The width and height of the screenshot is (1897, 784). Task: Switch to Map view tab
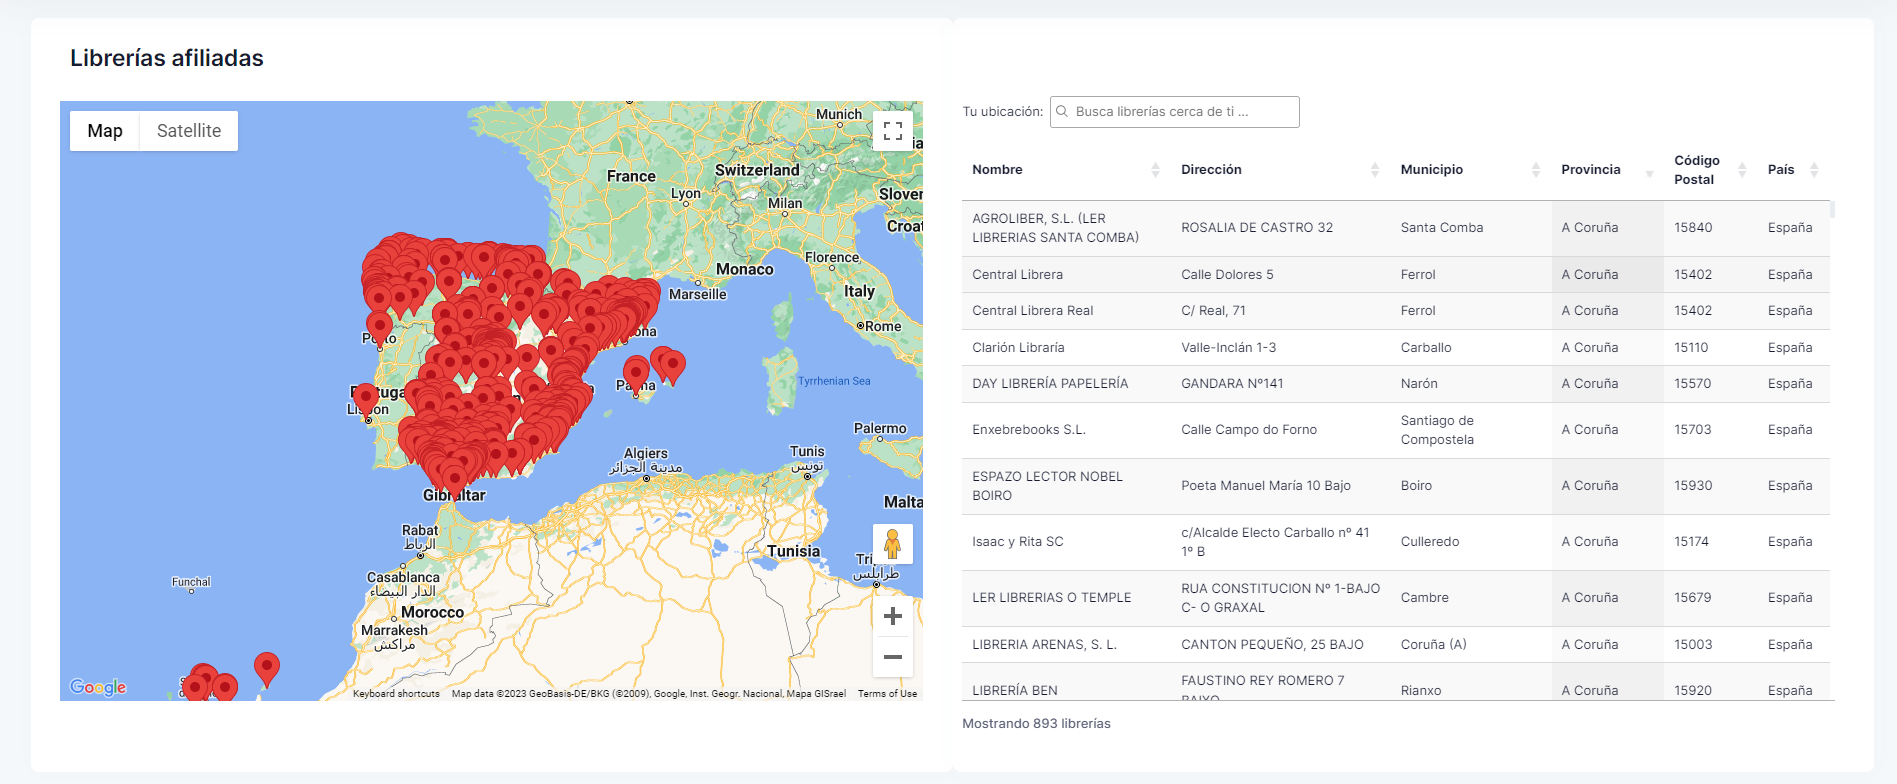tap(105, 131)
